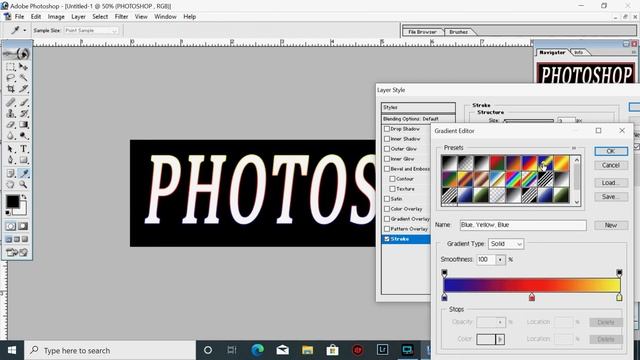Click the Save button
Viewport: 640px width, 360px height.
611,197
